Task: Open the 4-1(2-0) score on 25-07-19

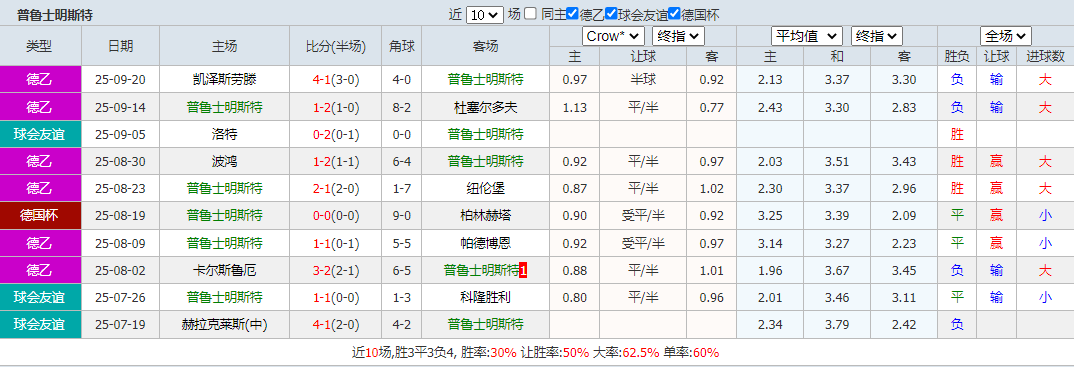Action: (x=336, y=325)
